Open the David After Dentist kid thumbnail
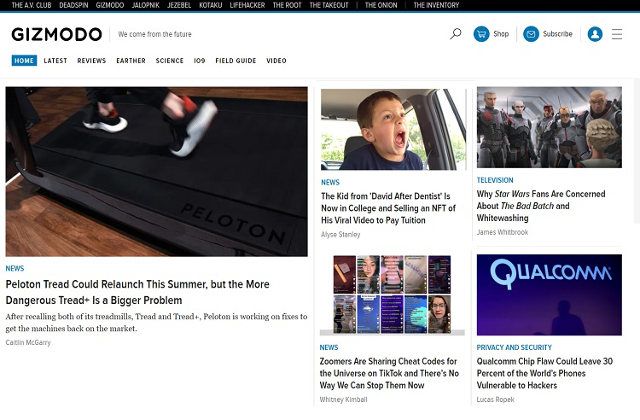The height and width of the screenshot is (420, 640). (393, 129)
